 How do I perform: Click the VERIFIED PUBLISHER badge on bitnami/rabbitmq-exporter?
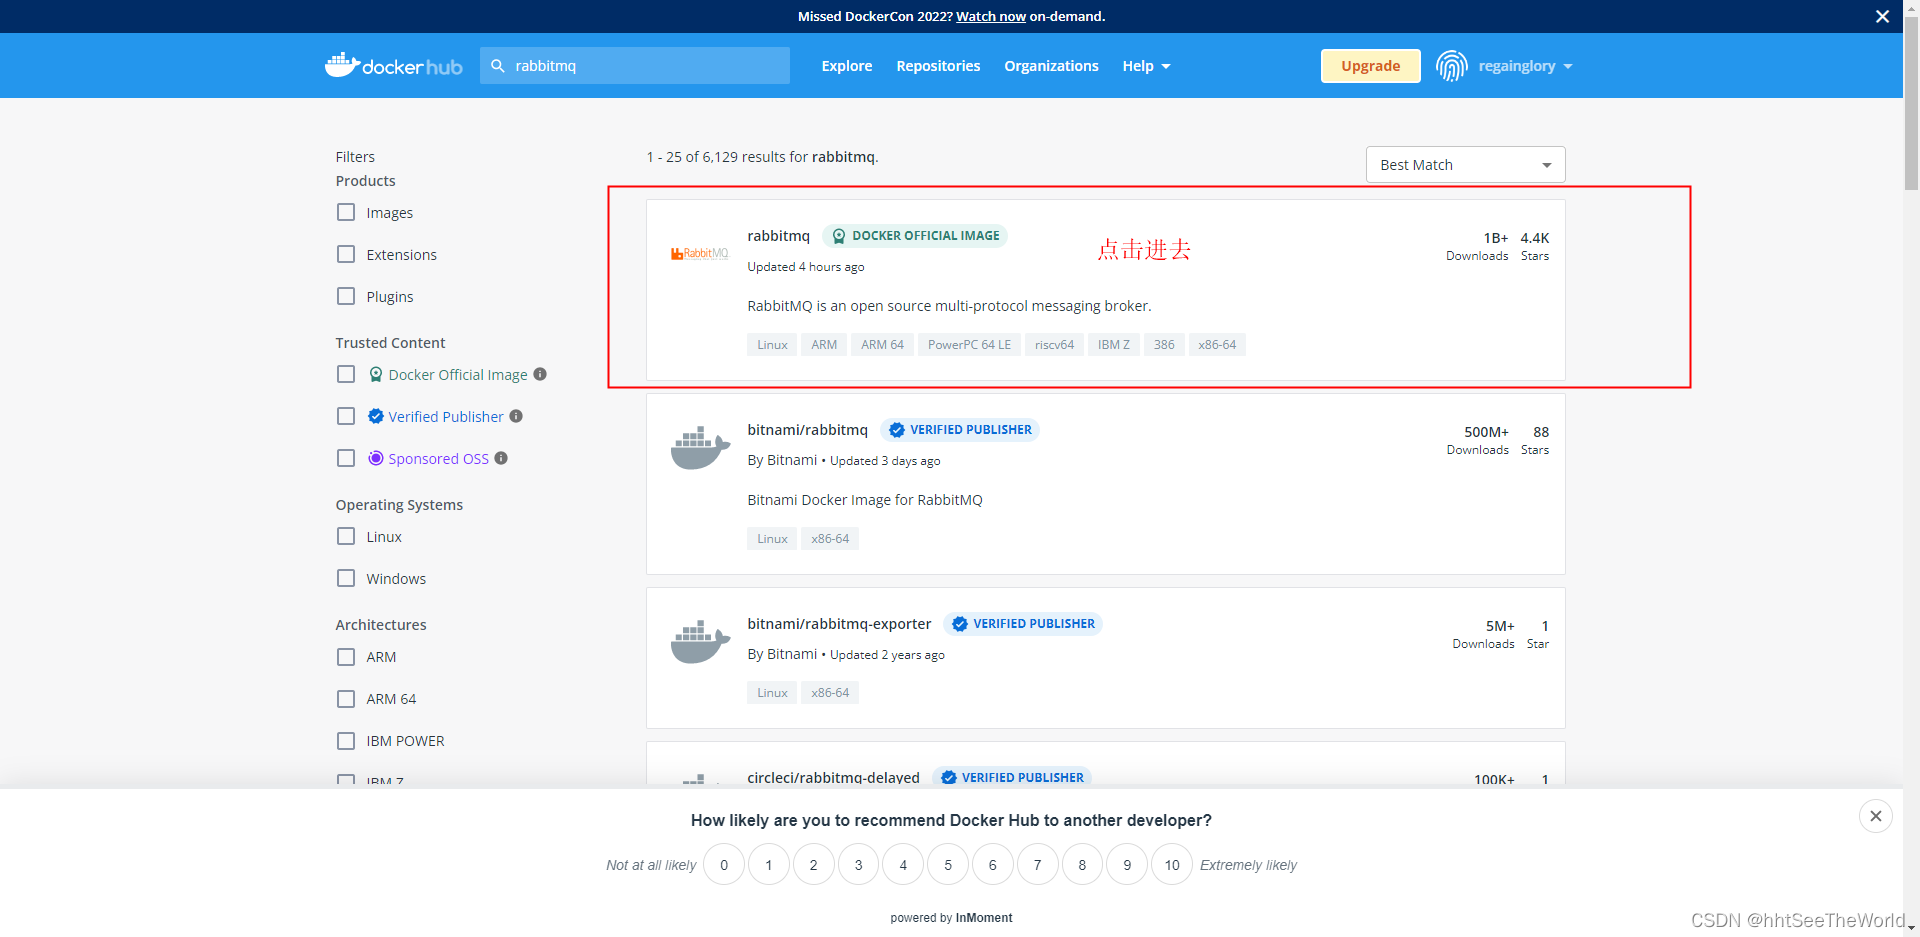[x=1023, y=624]
